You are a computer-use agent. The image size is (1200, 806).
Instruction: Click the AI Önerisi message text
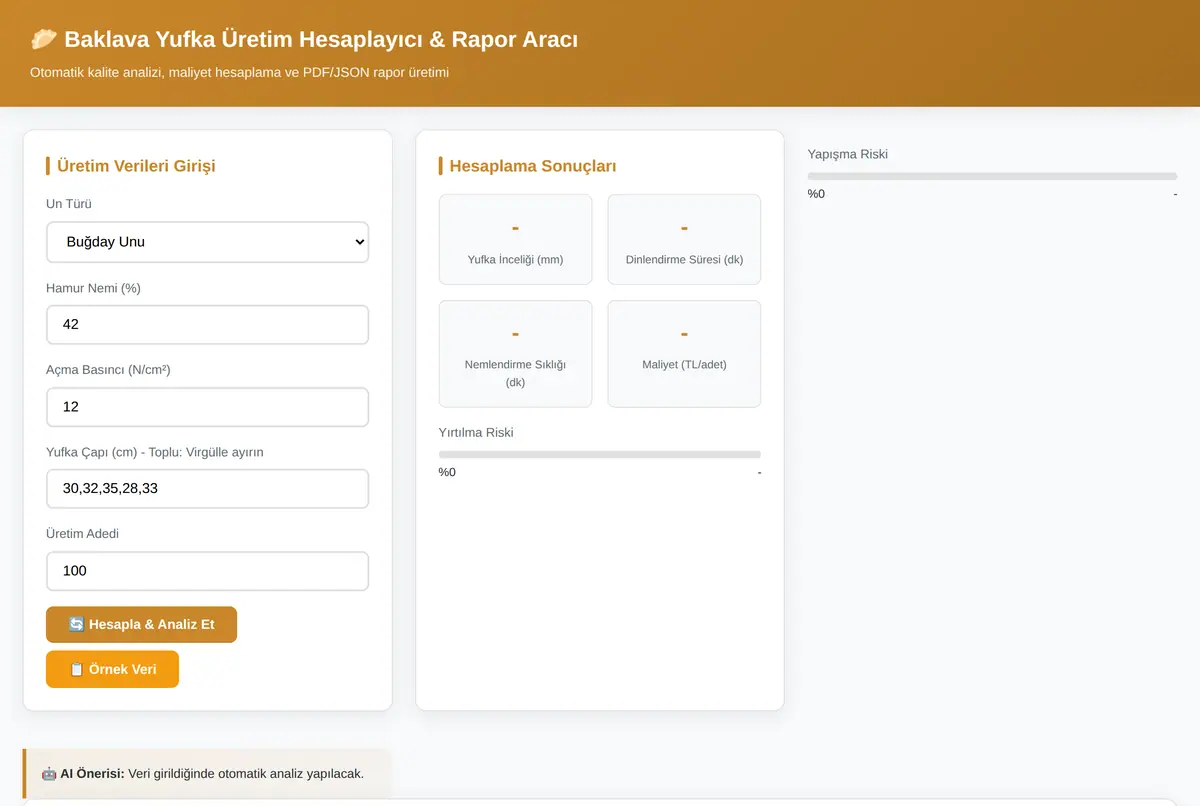coord(246,773)
